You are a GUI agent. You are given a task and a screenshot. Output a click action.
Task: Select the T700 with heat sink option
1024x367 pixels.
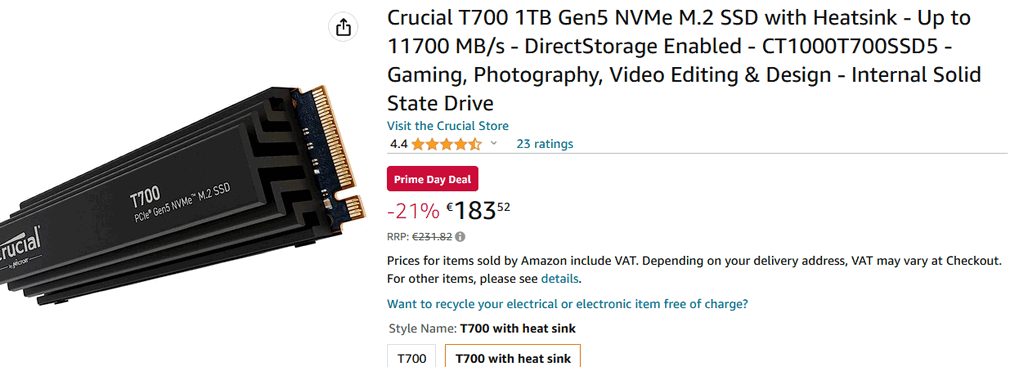click(x=513, y=357)
